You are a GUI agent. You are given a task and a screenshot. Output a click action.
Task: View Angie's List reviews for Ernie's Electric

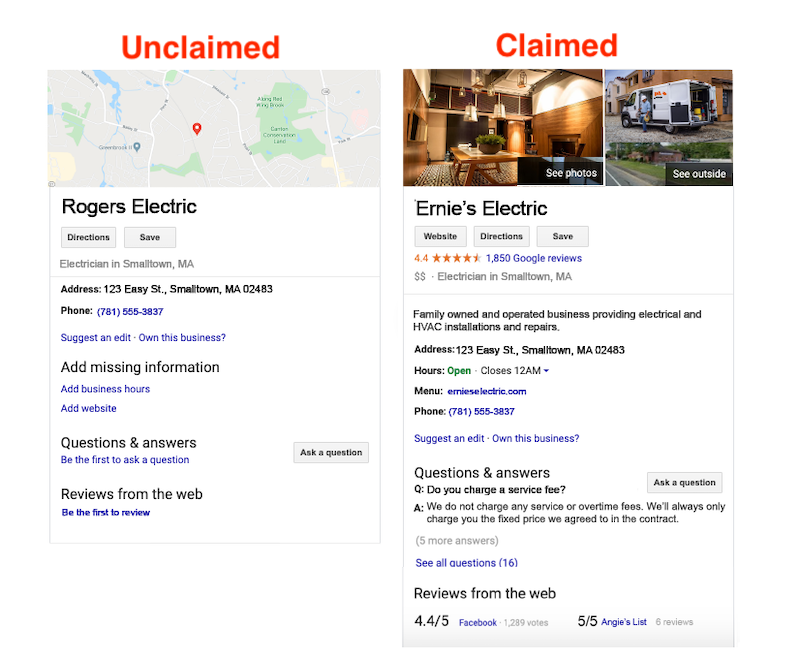(623, 621)
